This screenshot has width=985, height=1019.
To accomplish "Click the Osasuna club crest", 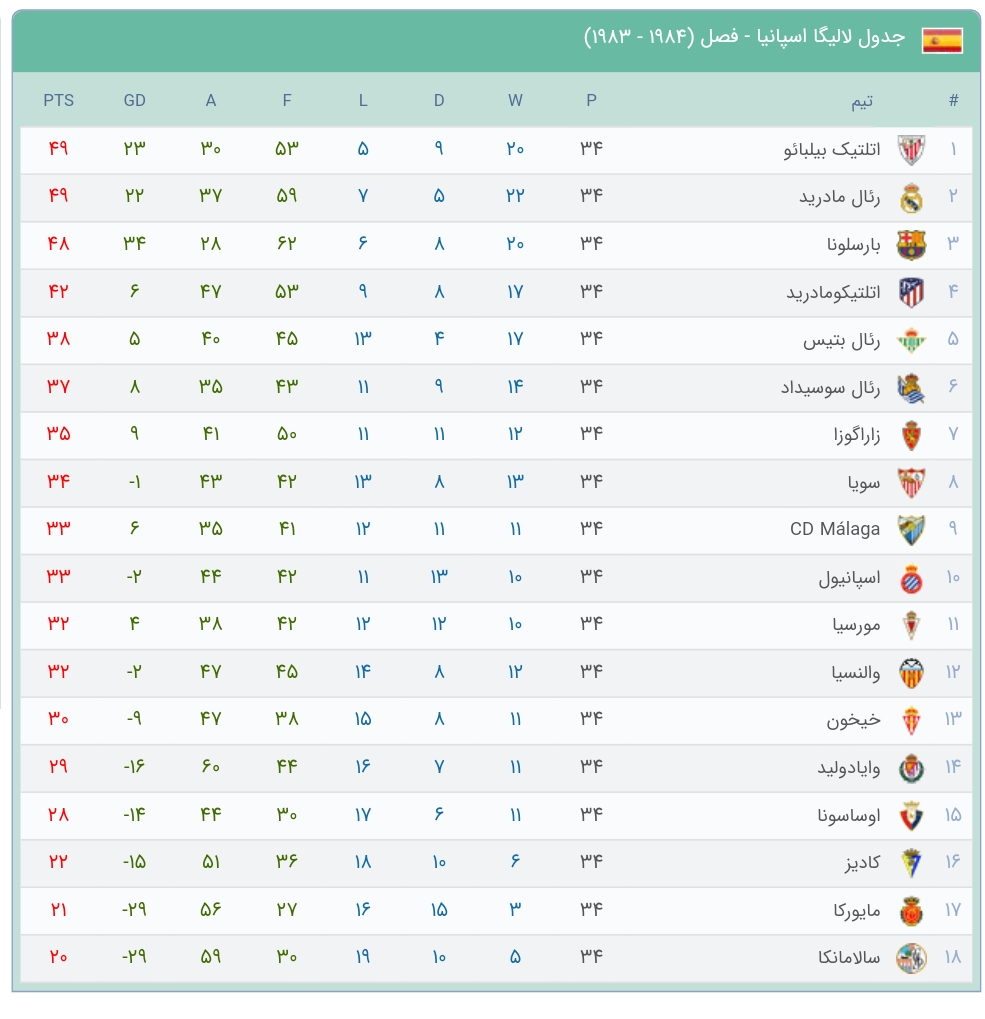I will point(911,816).
